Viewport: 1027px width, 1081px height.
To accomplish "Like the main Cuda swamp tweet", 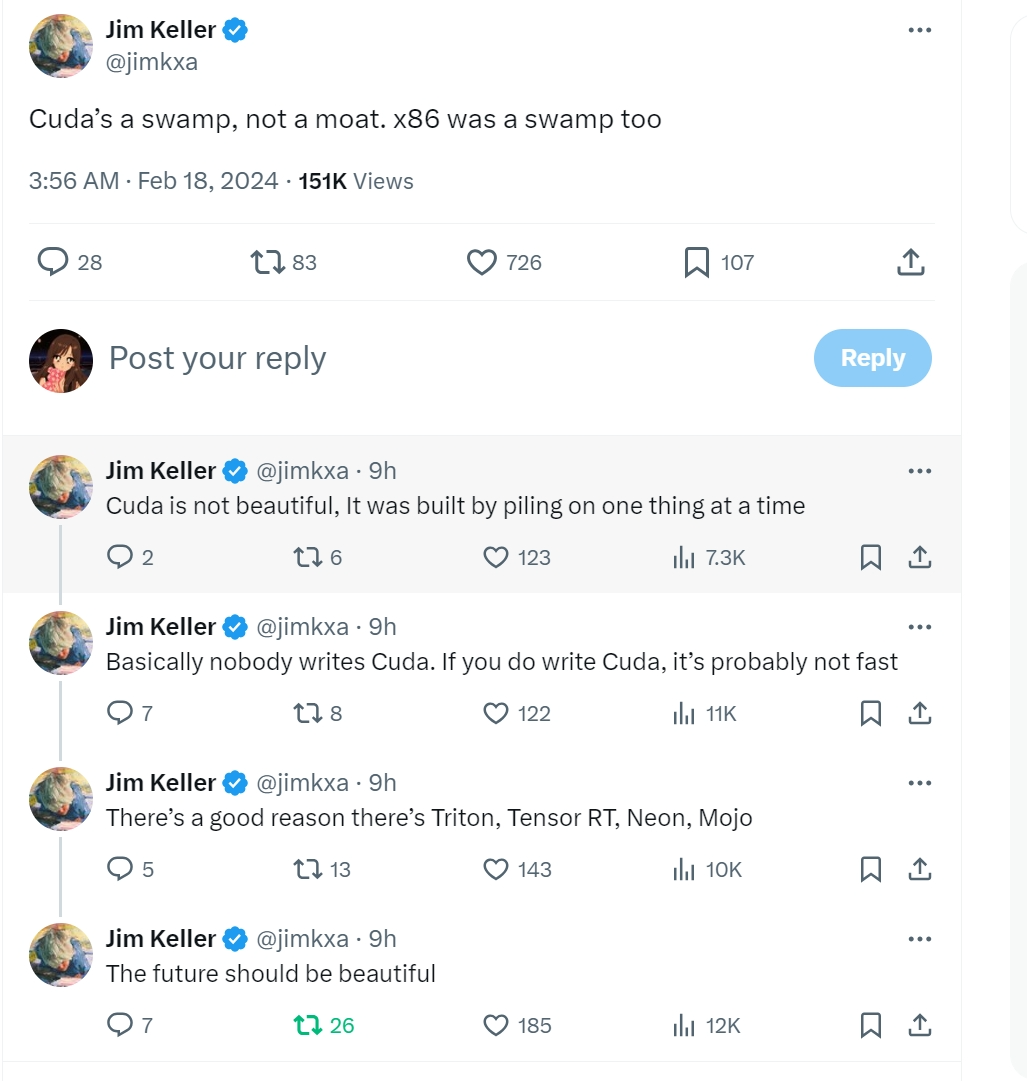I will coord(482,263).
